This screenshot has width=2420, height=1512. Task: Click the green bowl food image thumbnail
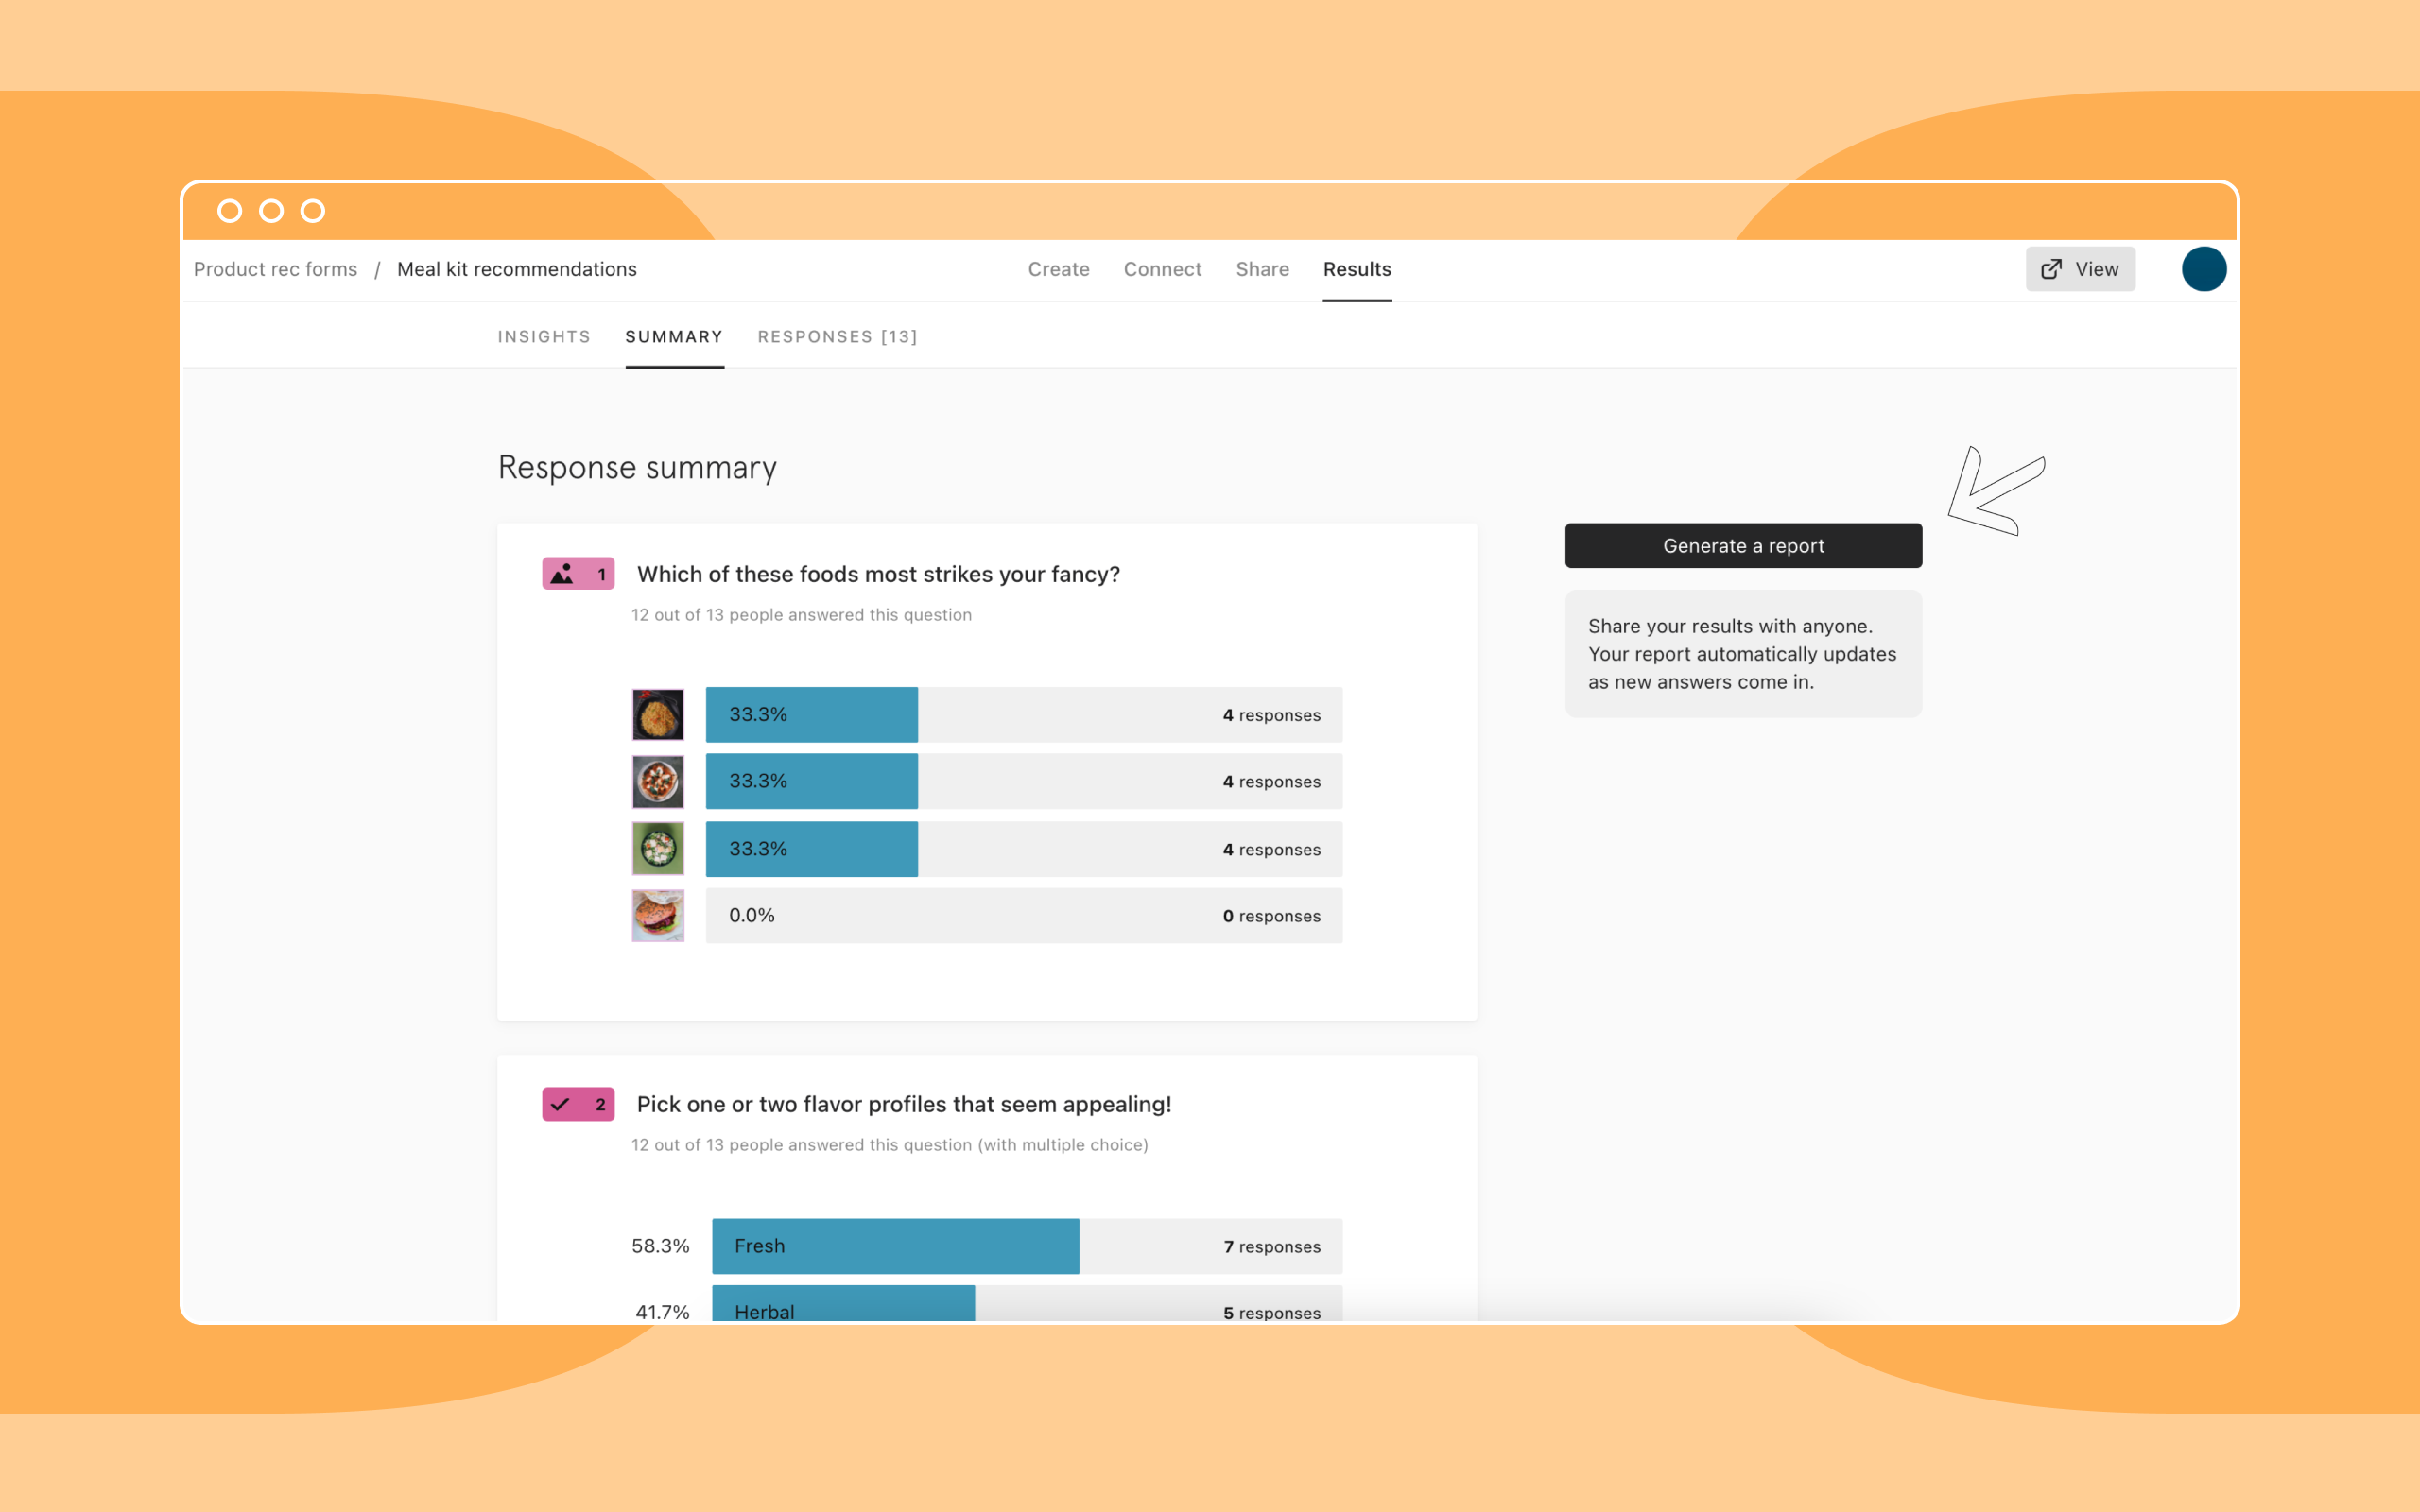tap(661, 849)
